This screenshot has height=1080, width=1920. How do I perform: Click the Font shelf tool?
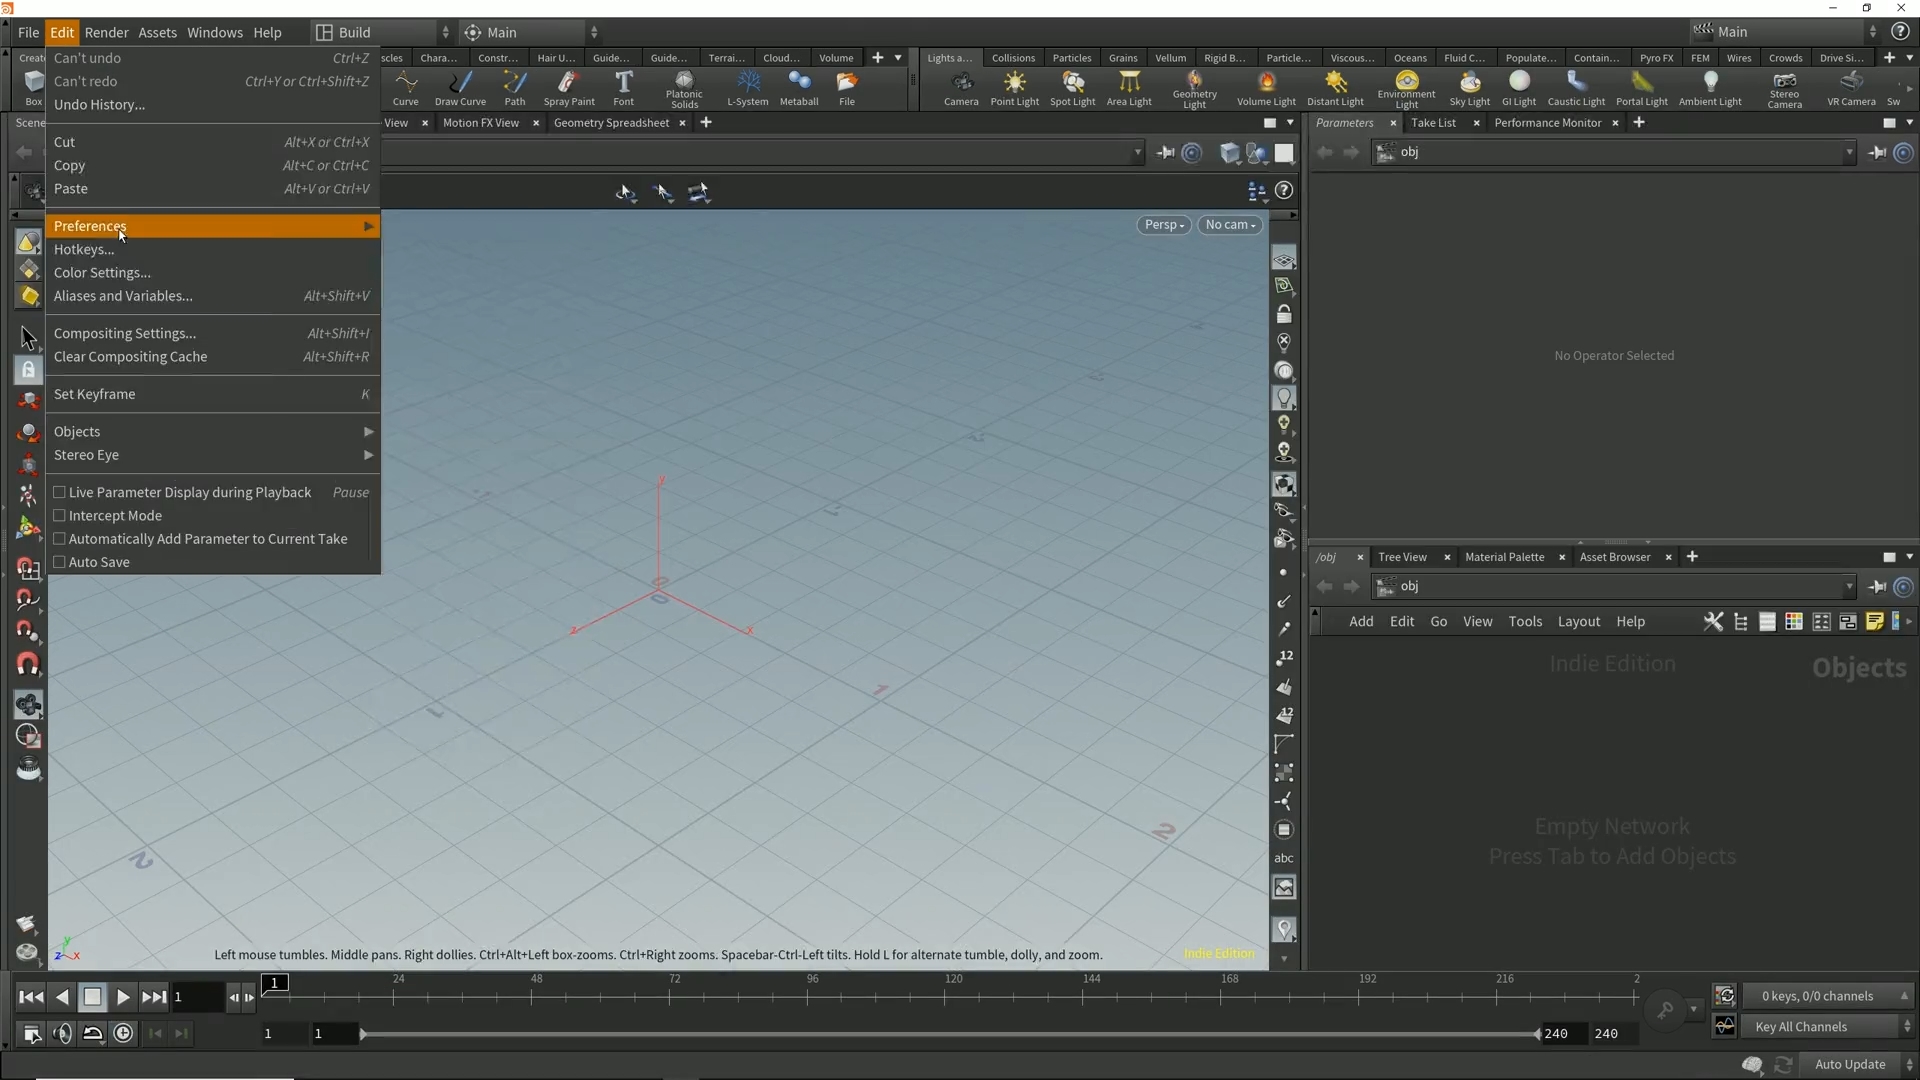[623, 87]
